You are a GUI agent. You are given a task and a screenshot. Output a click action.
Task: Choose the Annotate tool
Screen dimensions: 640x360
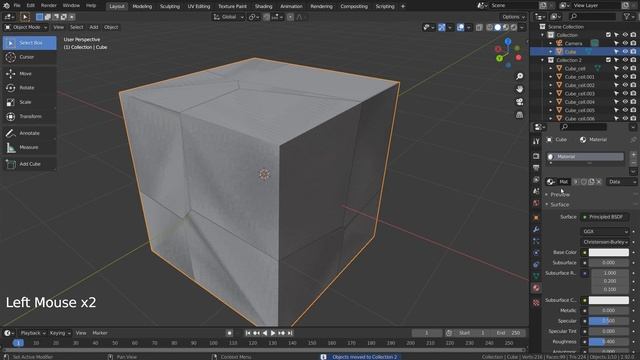[x=29, y=133]
